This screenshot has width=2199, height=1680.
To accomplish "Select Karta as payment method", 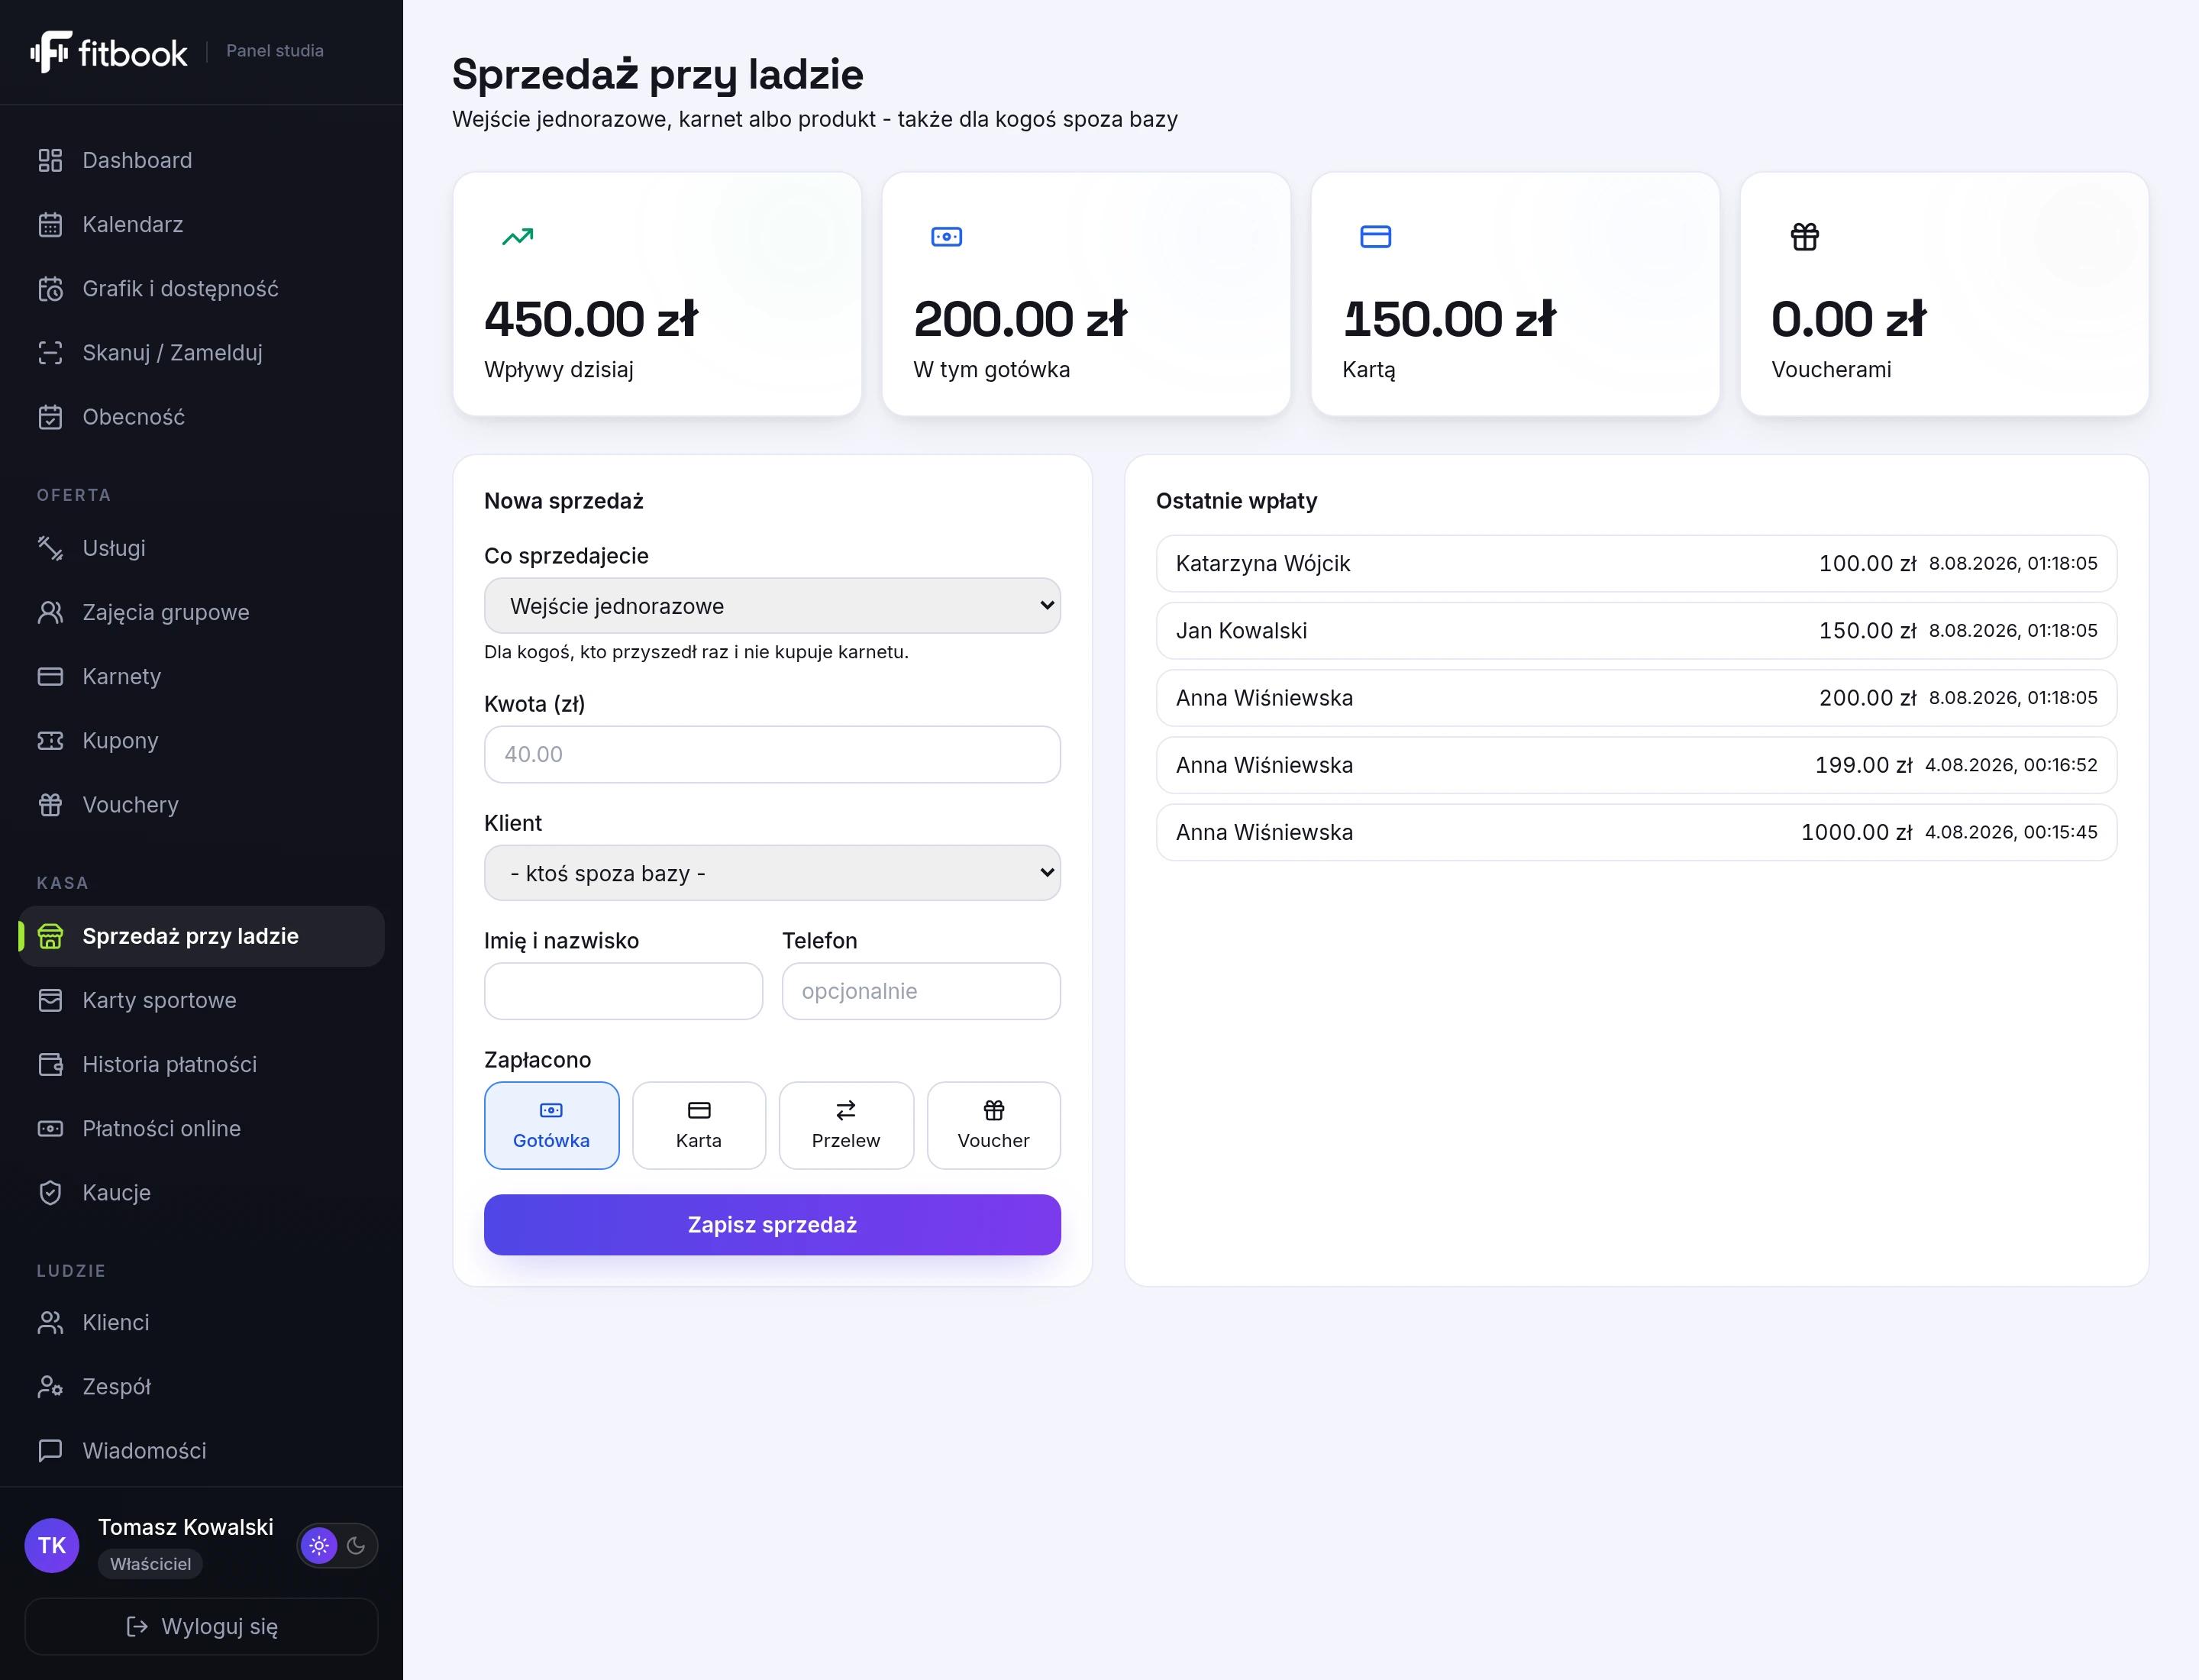I will tap(699, 1125).
